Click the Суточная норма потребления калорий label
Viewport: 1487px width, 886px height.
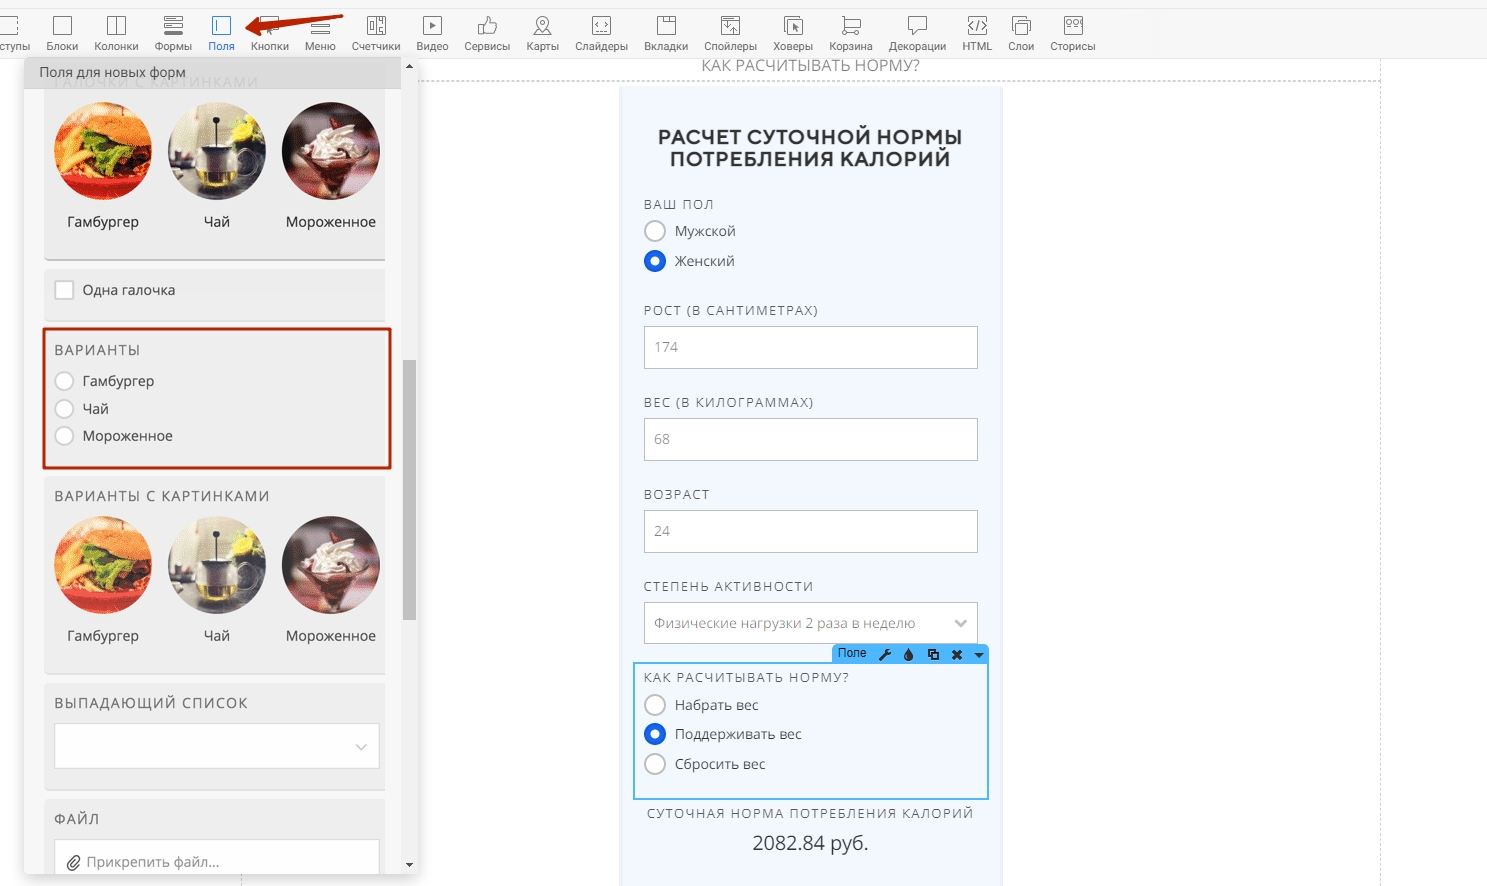tap(810, 813)
